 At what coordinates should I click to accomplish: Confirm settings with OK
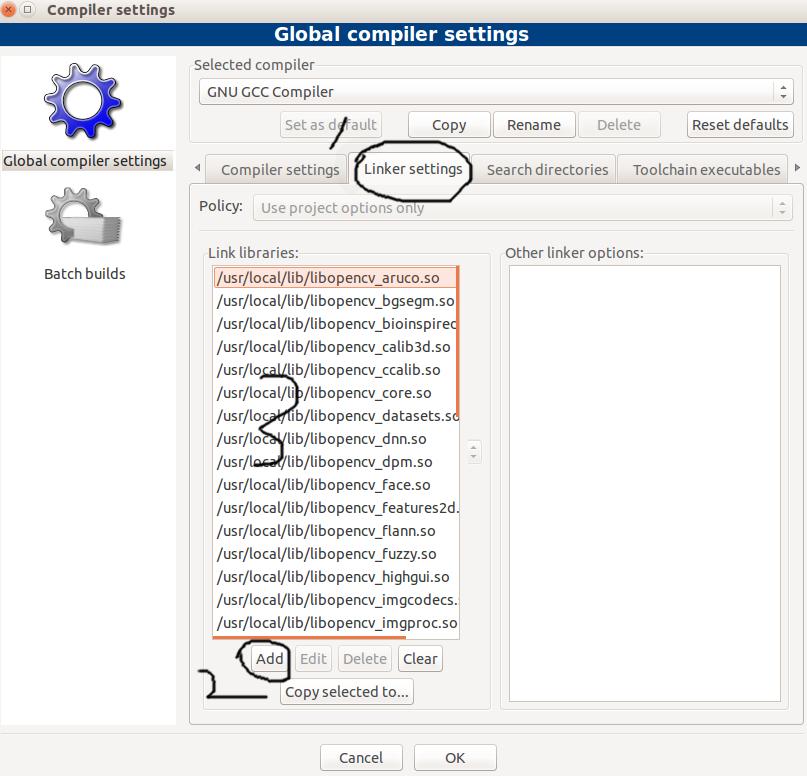click(455, 757)
